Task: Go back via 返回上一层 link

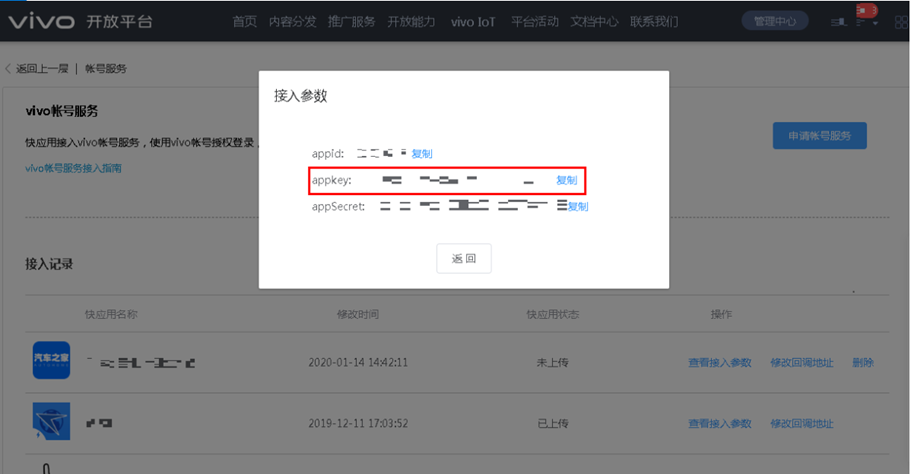Action: click(38, 69)
